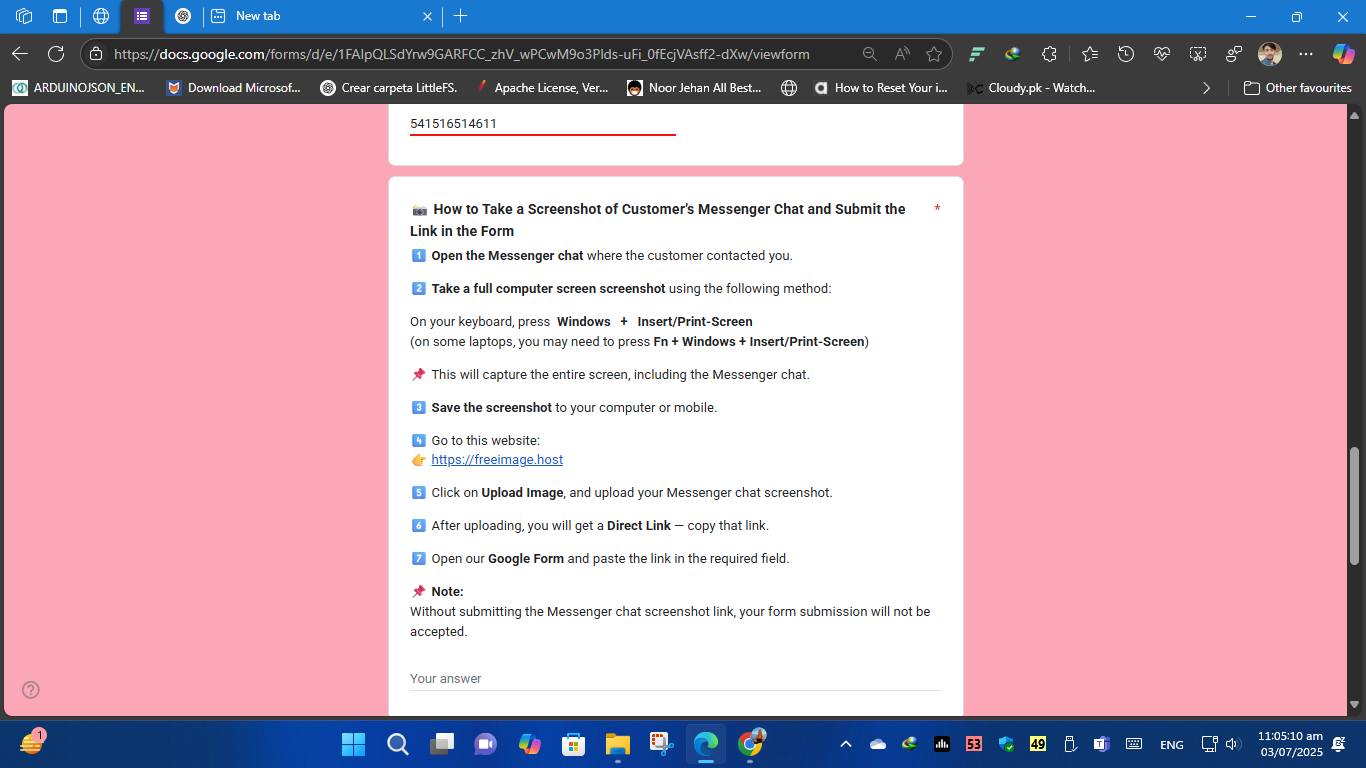Open browser Extensions puzzle icon
The width and height of the screenshot is (1366, 768).
pos(1049,54)
